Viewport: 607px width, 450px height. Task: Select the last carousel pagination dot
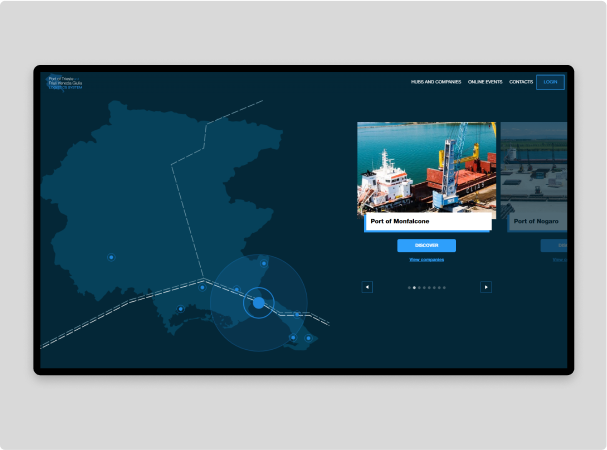click(x=444, y=287)
